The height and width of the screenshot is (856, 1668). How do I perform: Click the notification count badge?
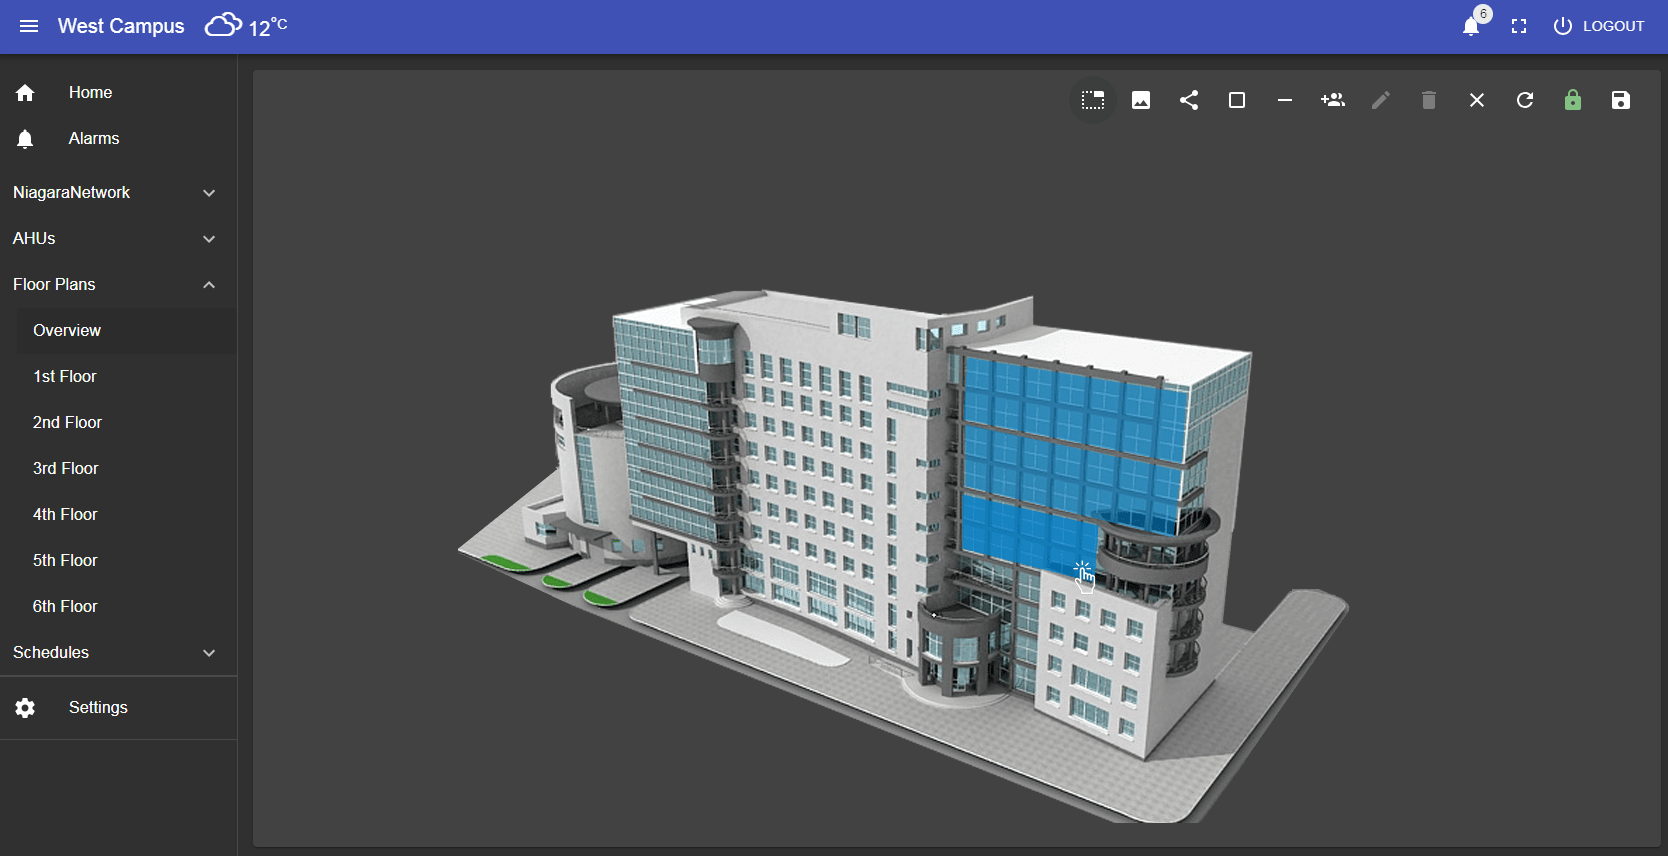[1483, 14]
